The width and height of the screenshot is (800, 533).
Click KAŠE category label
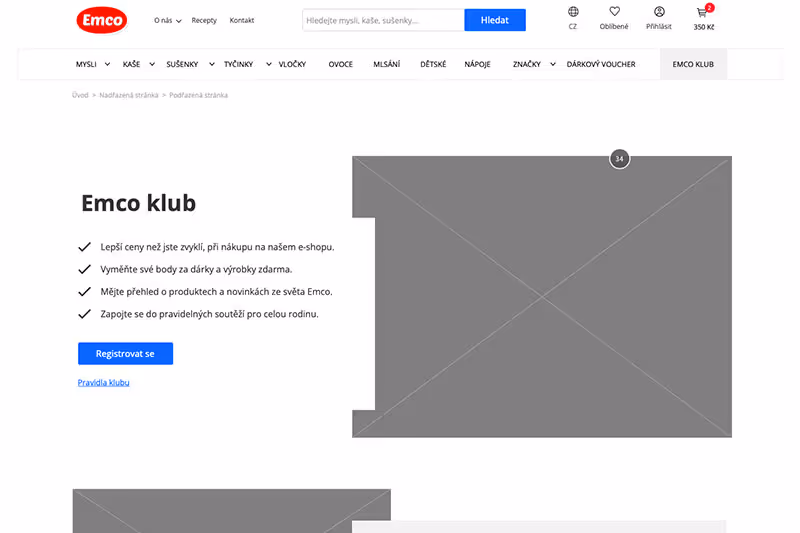click(132, 64)
